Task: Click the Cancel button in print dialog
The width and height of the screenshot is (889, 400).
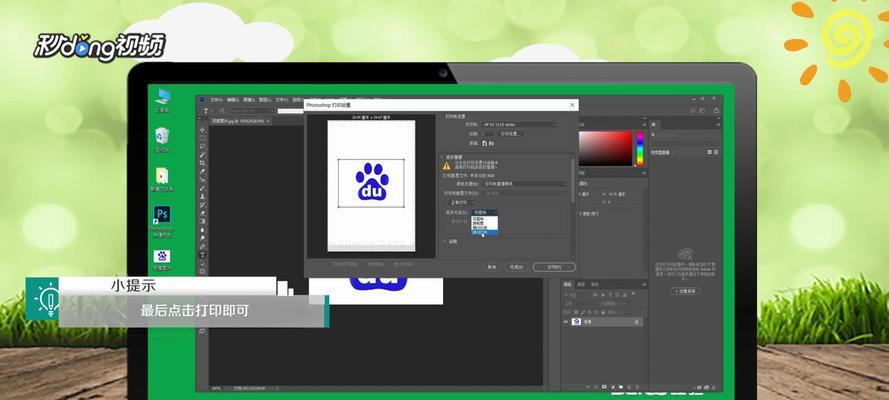Action: (490, 267)
